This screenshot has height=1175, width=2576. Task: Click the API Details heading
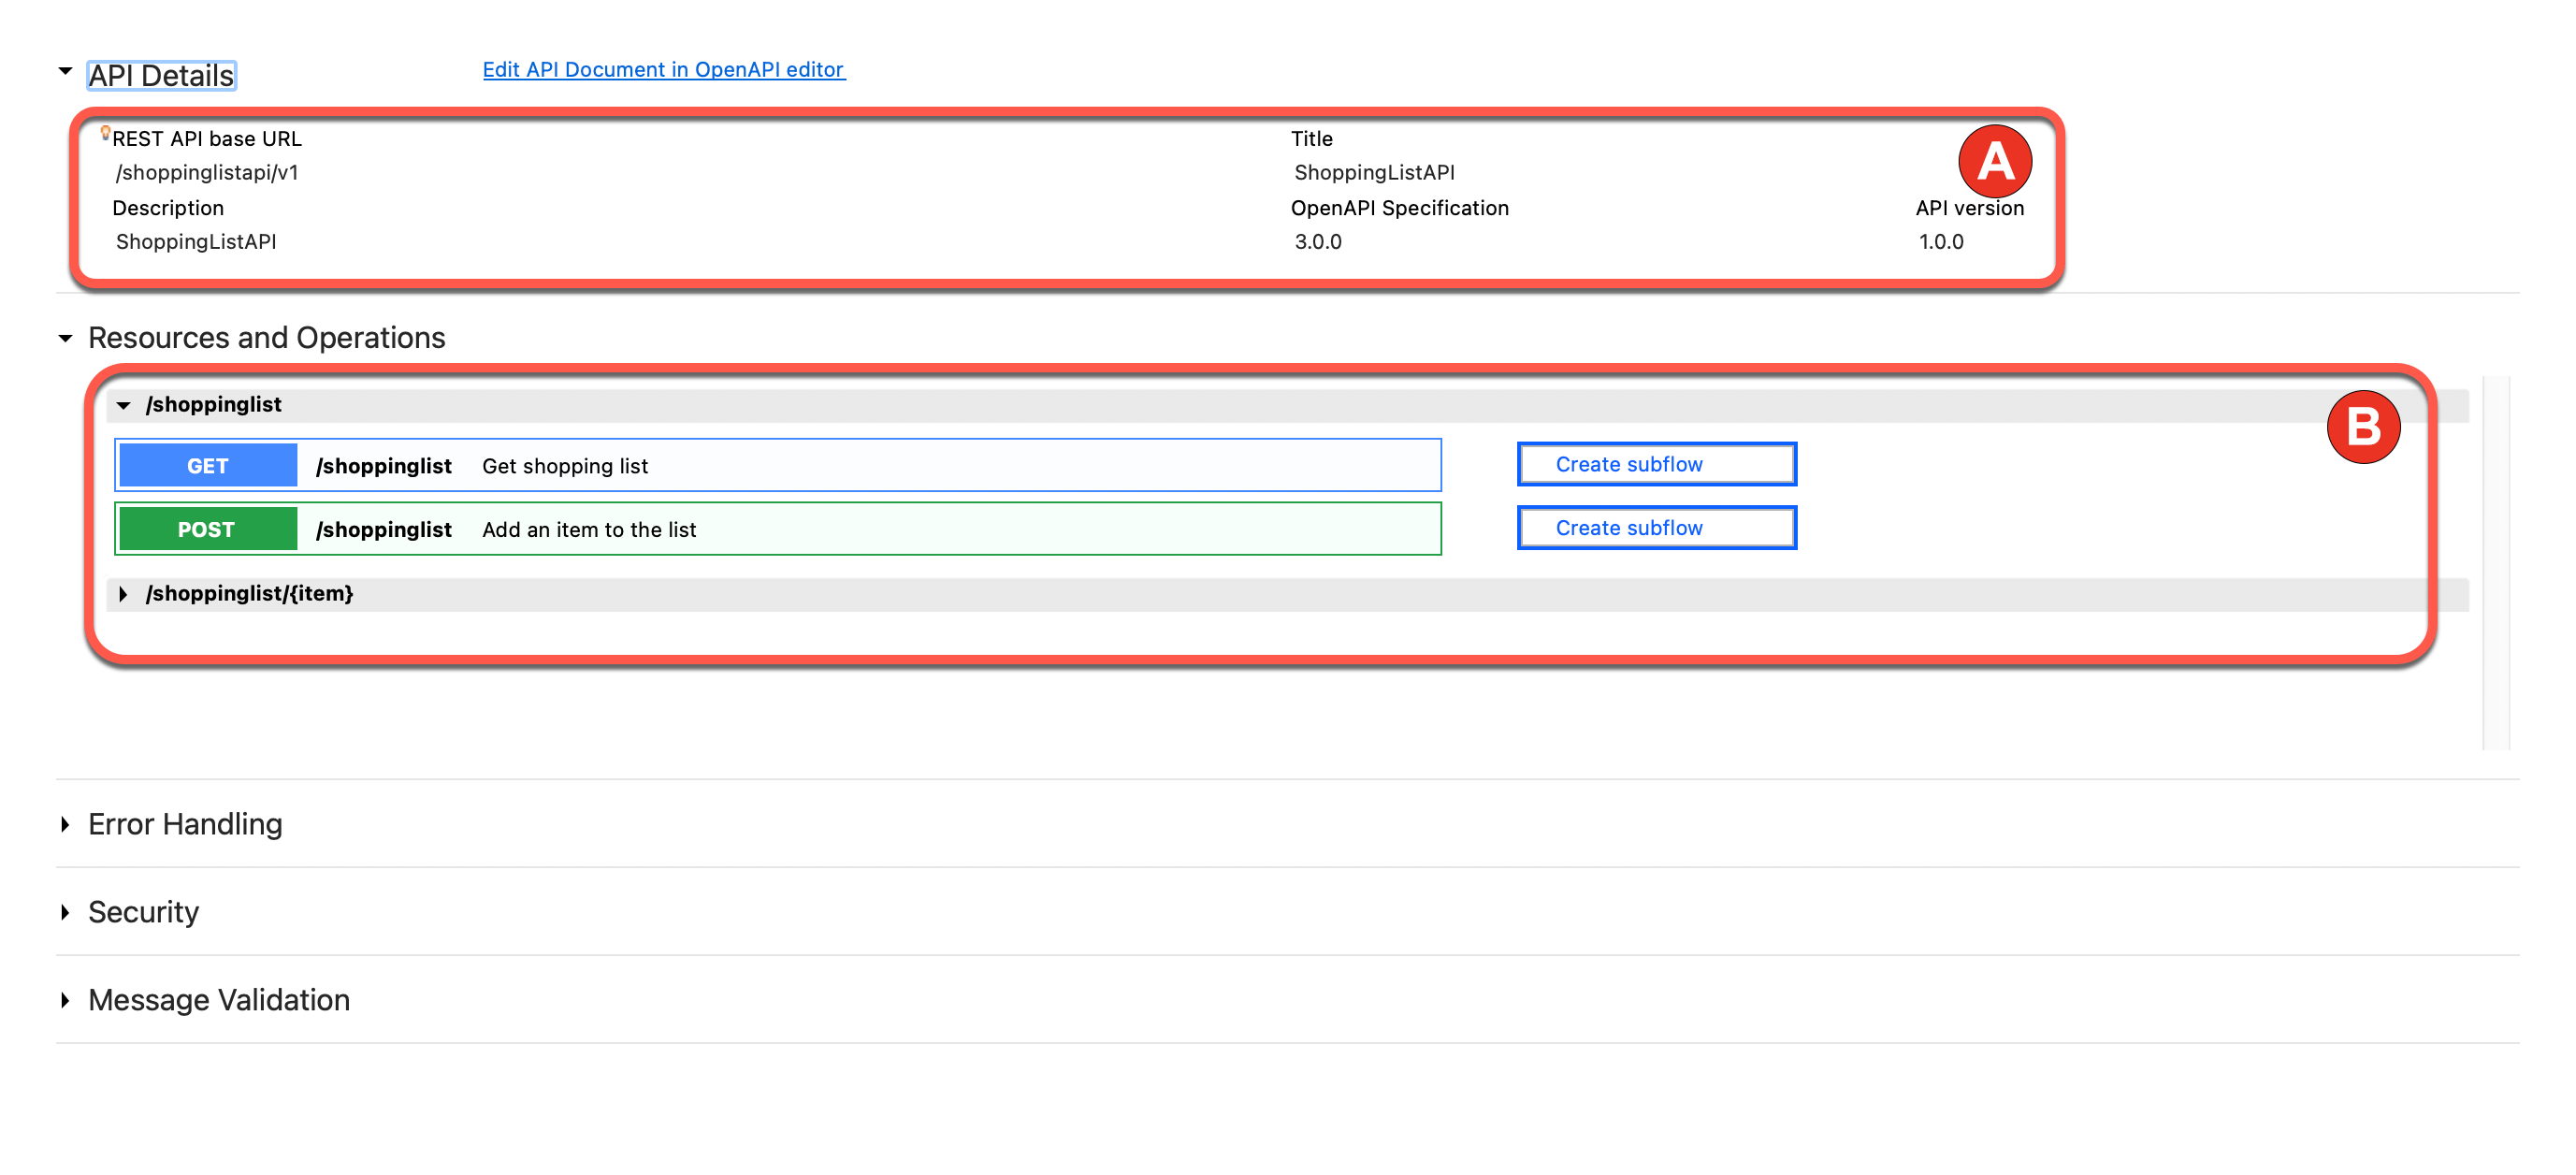(161, 76)
